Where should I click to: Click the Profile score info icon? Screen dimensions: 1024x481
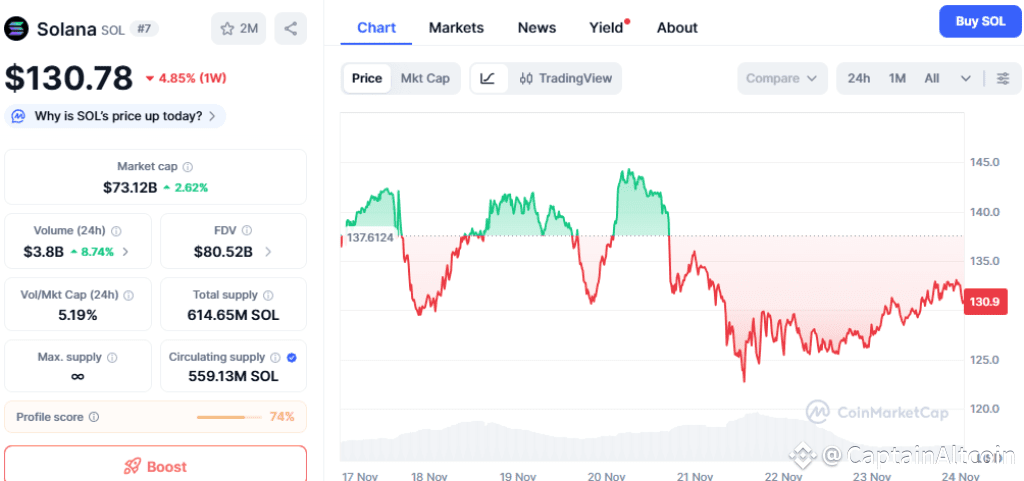[94, 417]
